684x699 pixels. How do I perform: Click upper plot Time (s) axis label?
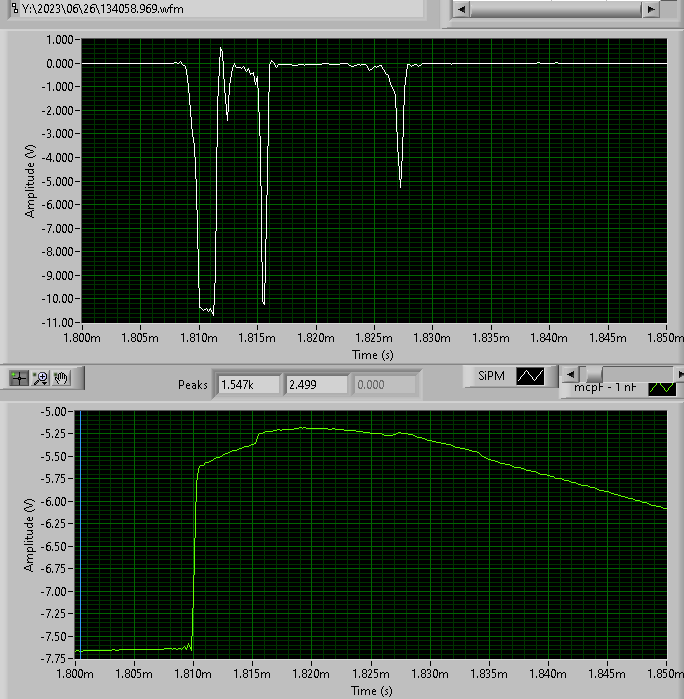click(x=373, y=355)
